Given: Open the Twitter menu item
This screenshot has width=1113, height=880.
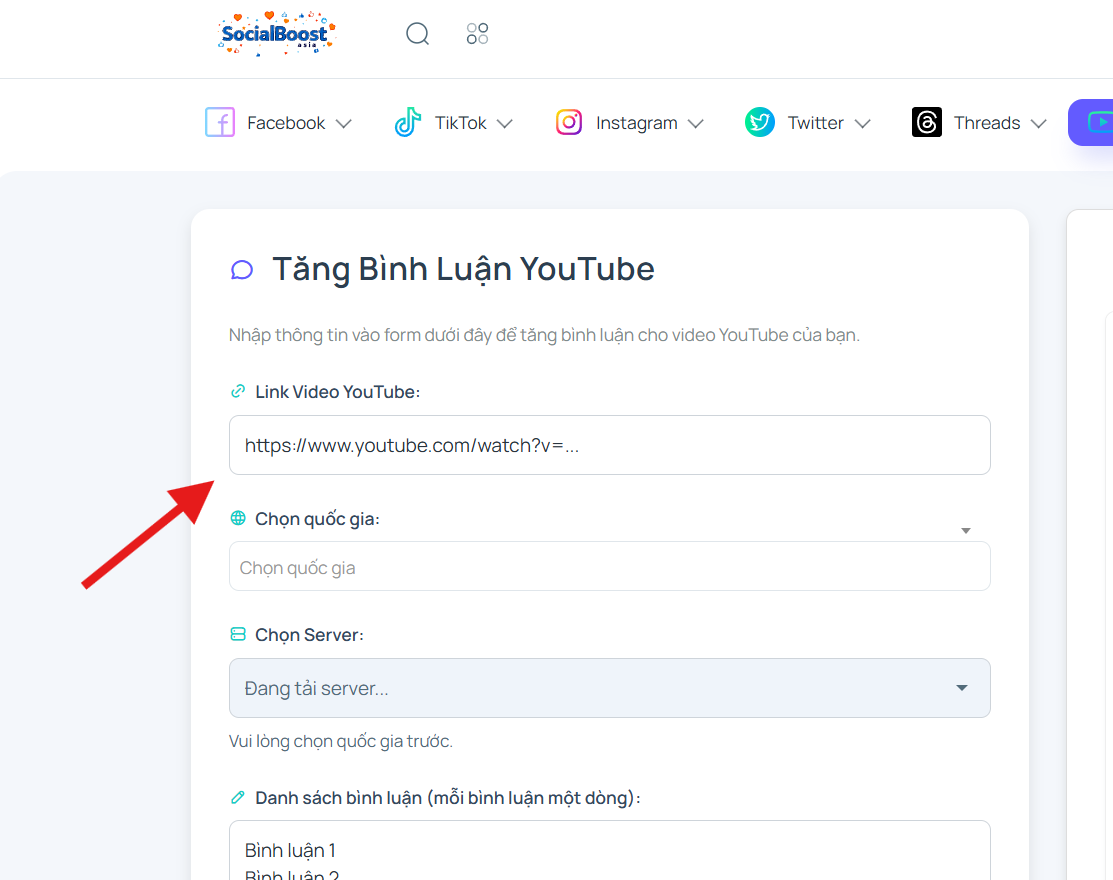Looking at the screenshot, I should point(808,123).
